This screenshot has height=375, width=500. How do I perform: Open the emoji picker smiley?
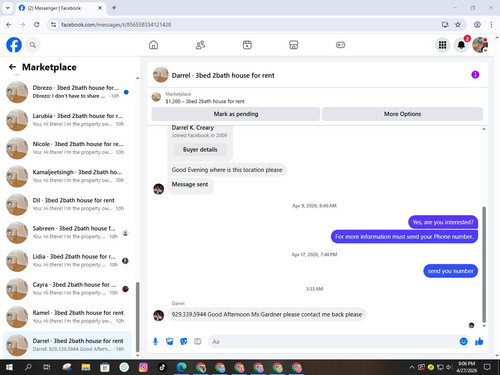tap(463, 341)
